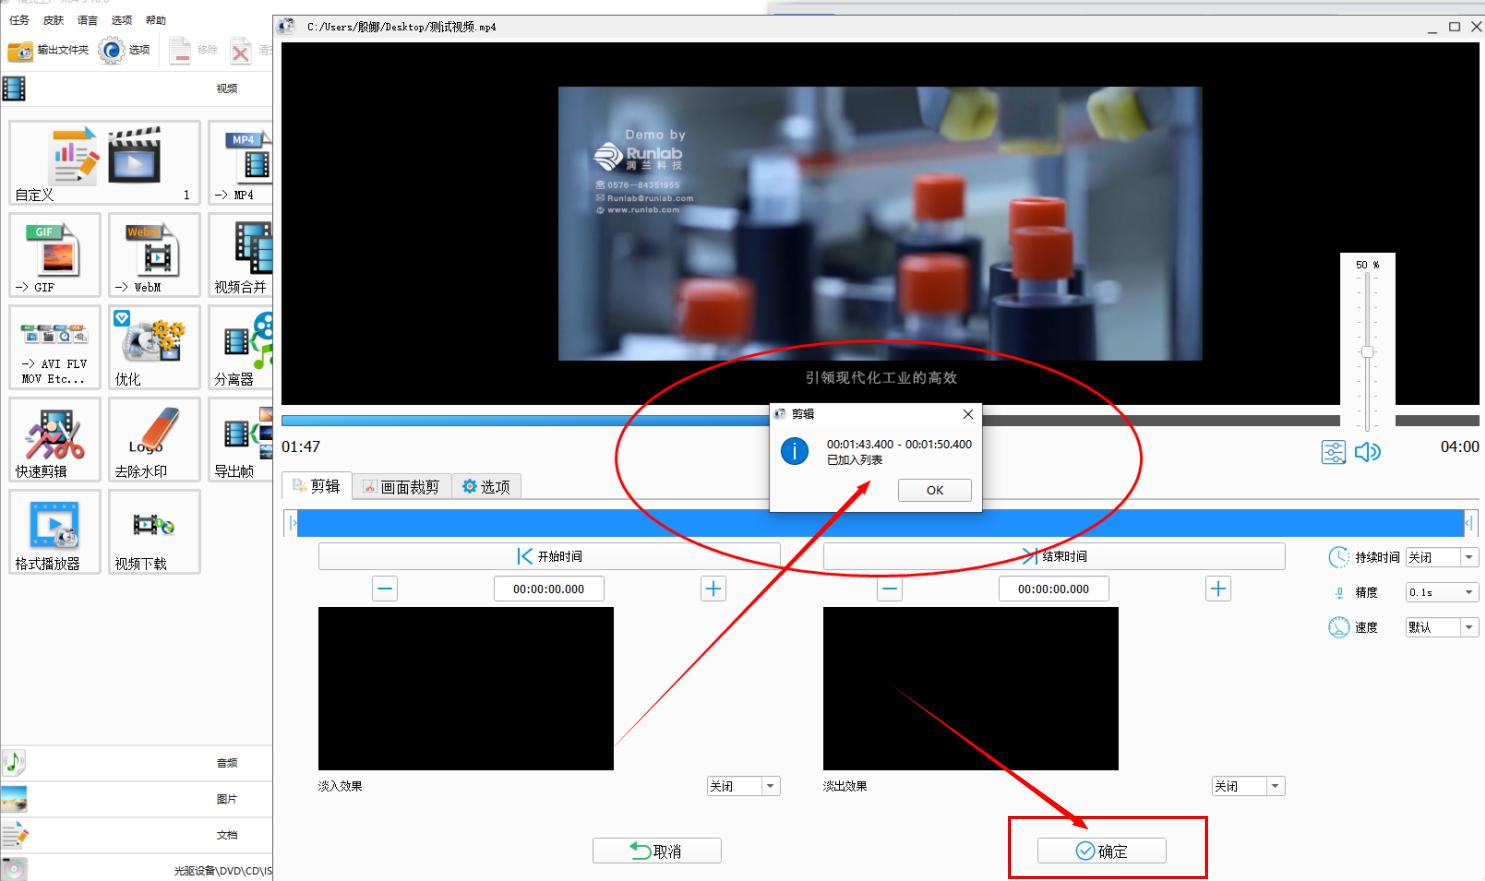This screenshot has height=881, width=1485.
Task: Click OK in the 剪辑 dialog
Action: (934, 490)
